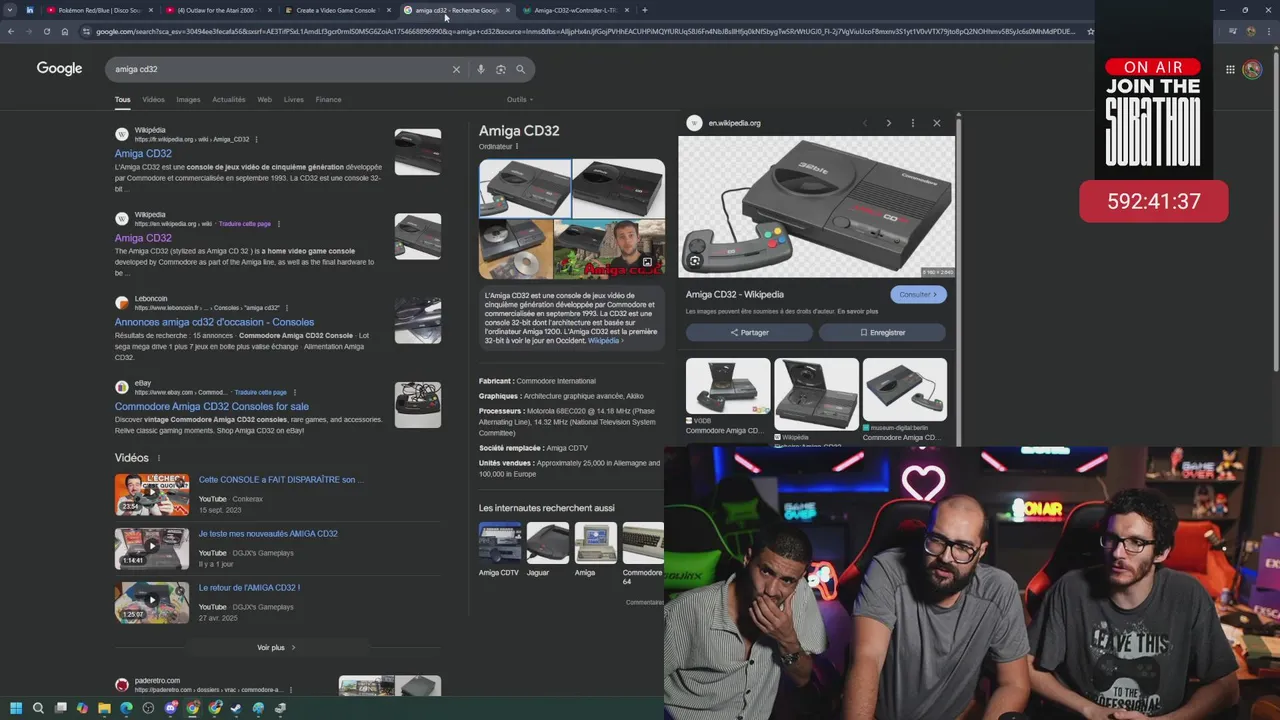This screenshot has height=720, width=1280.
Task: Open video Le retour de l'AMIGA CD32
Action: click(249, 588)
